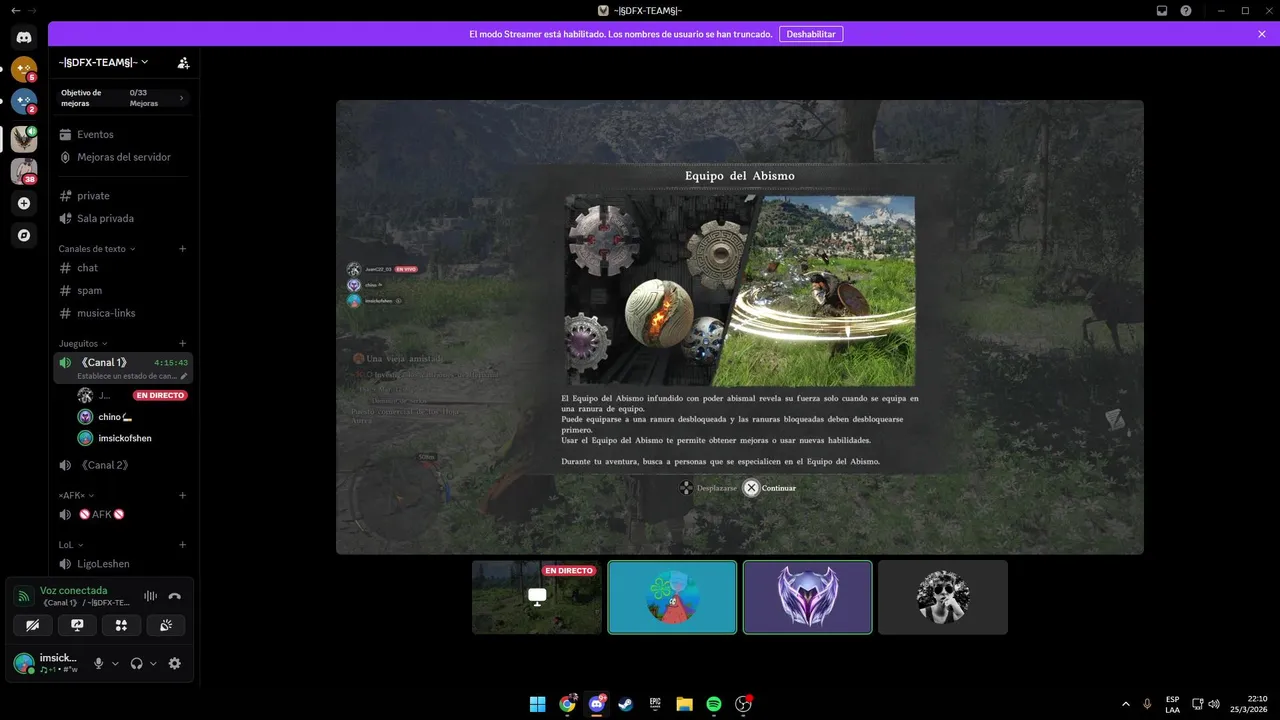The height and width of the screenshot is (720, 1280).
Task: Open the soundboard
Action: (166, 625)
